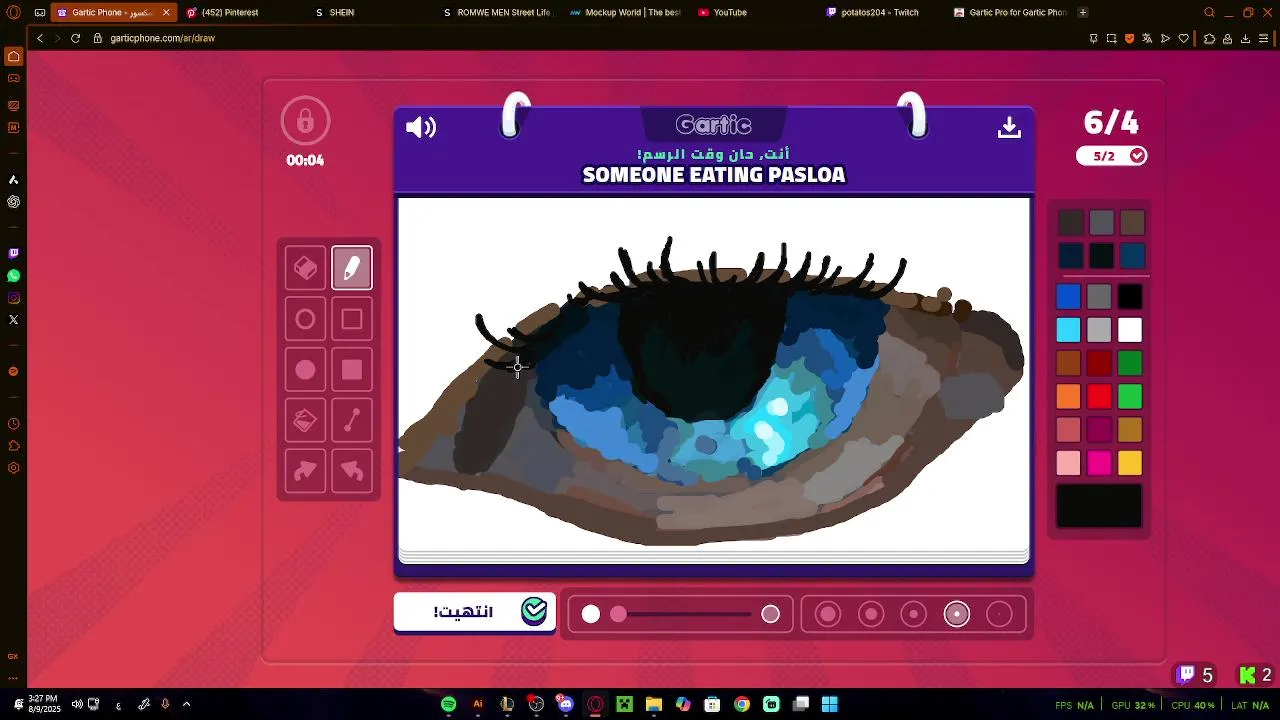Close the Gartic Phone tab

point(166,13)
